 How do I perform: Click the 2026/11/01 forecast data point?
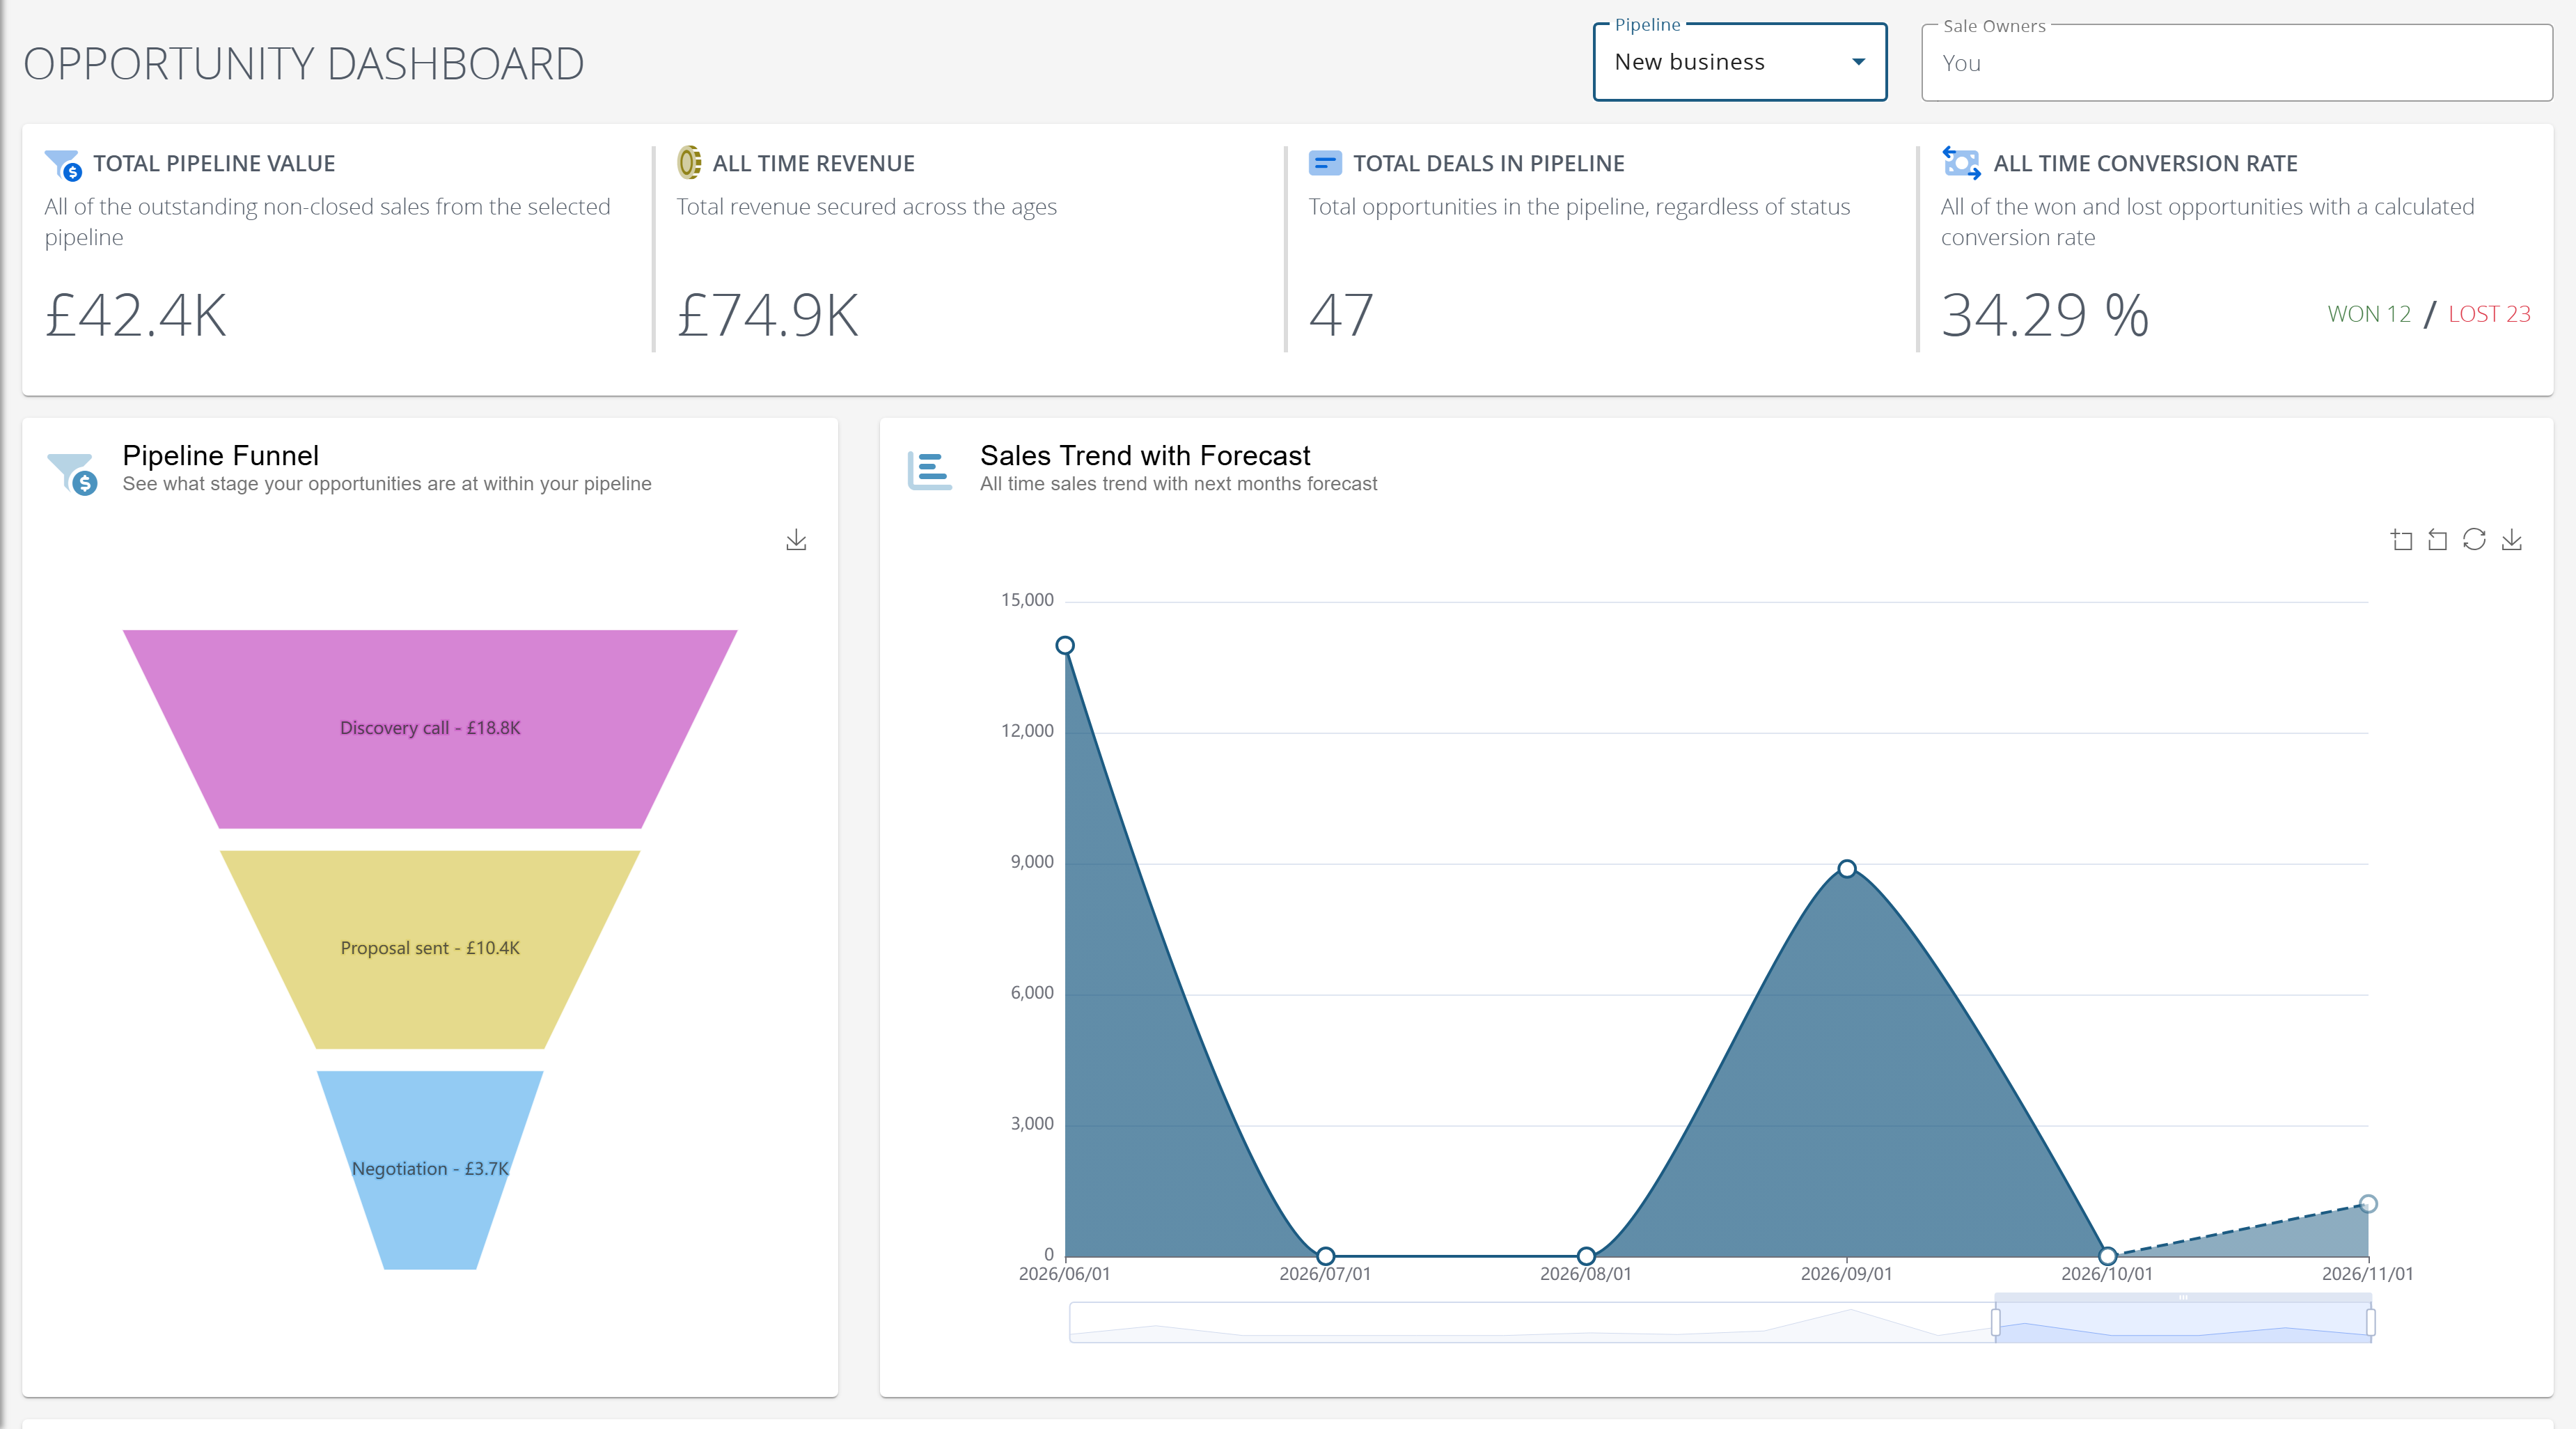[x=2368, y=1204]
